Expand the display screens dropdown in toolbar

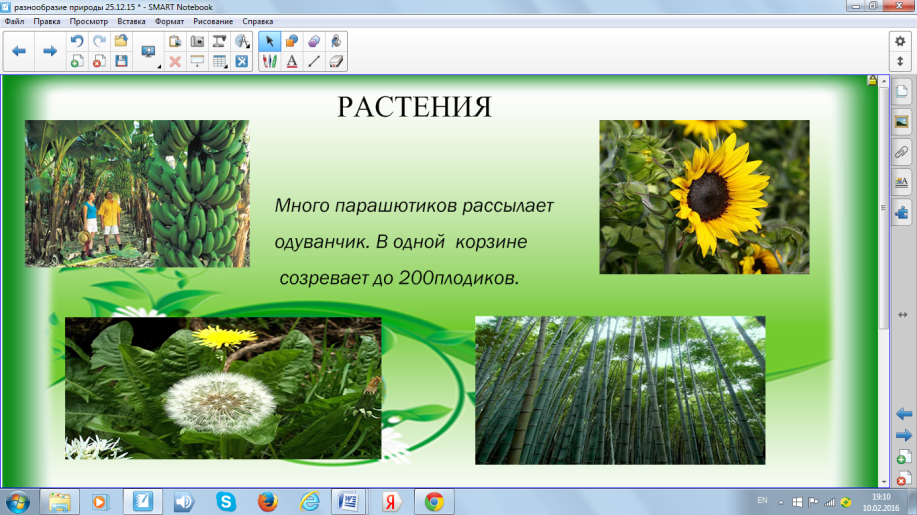[x=150, y=51]
